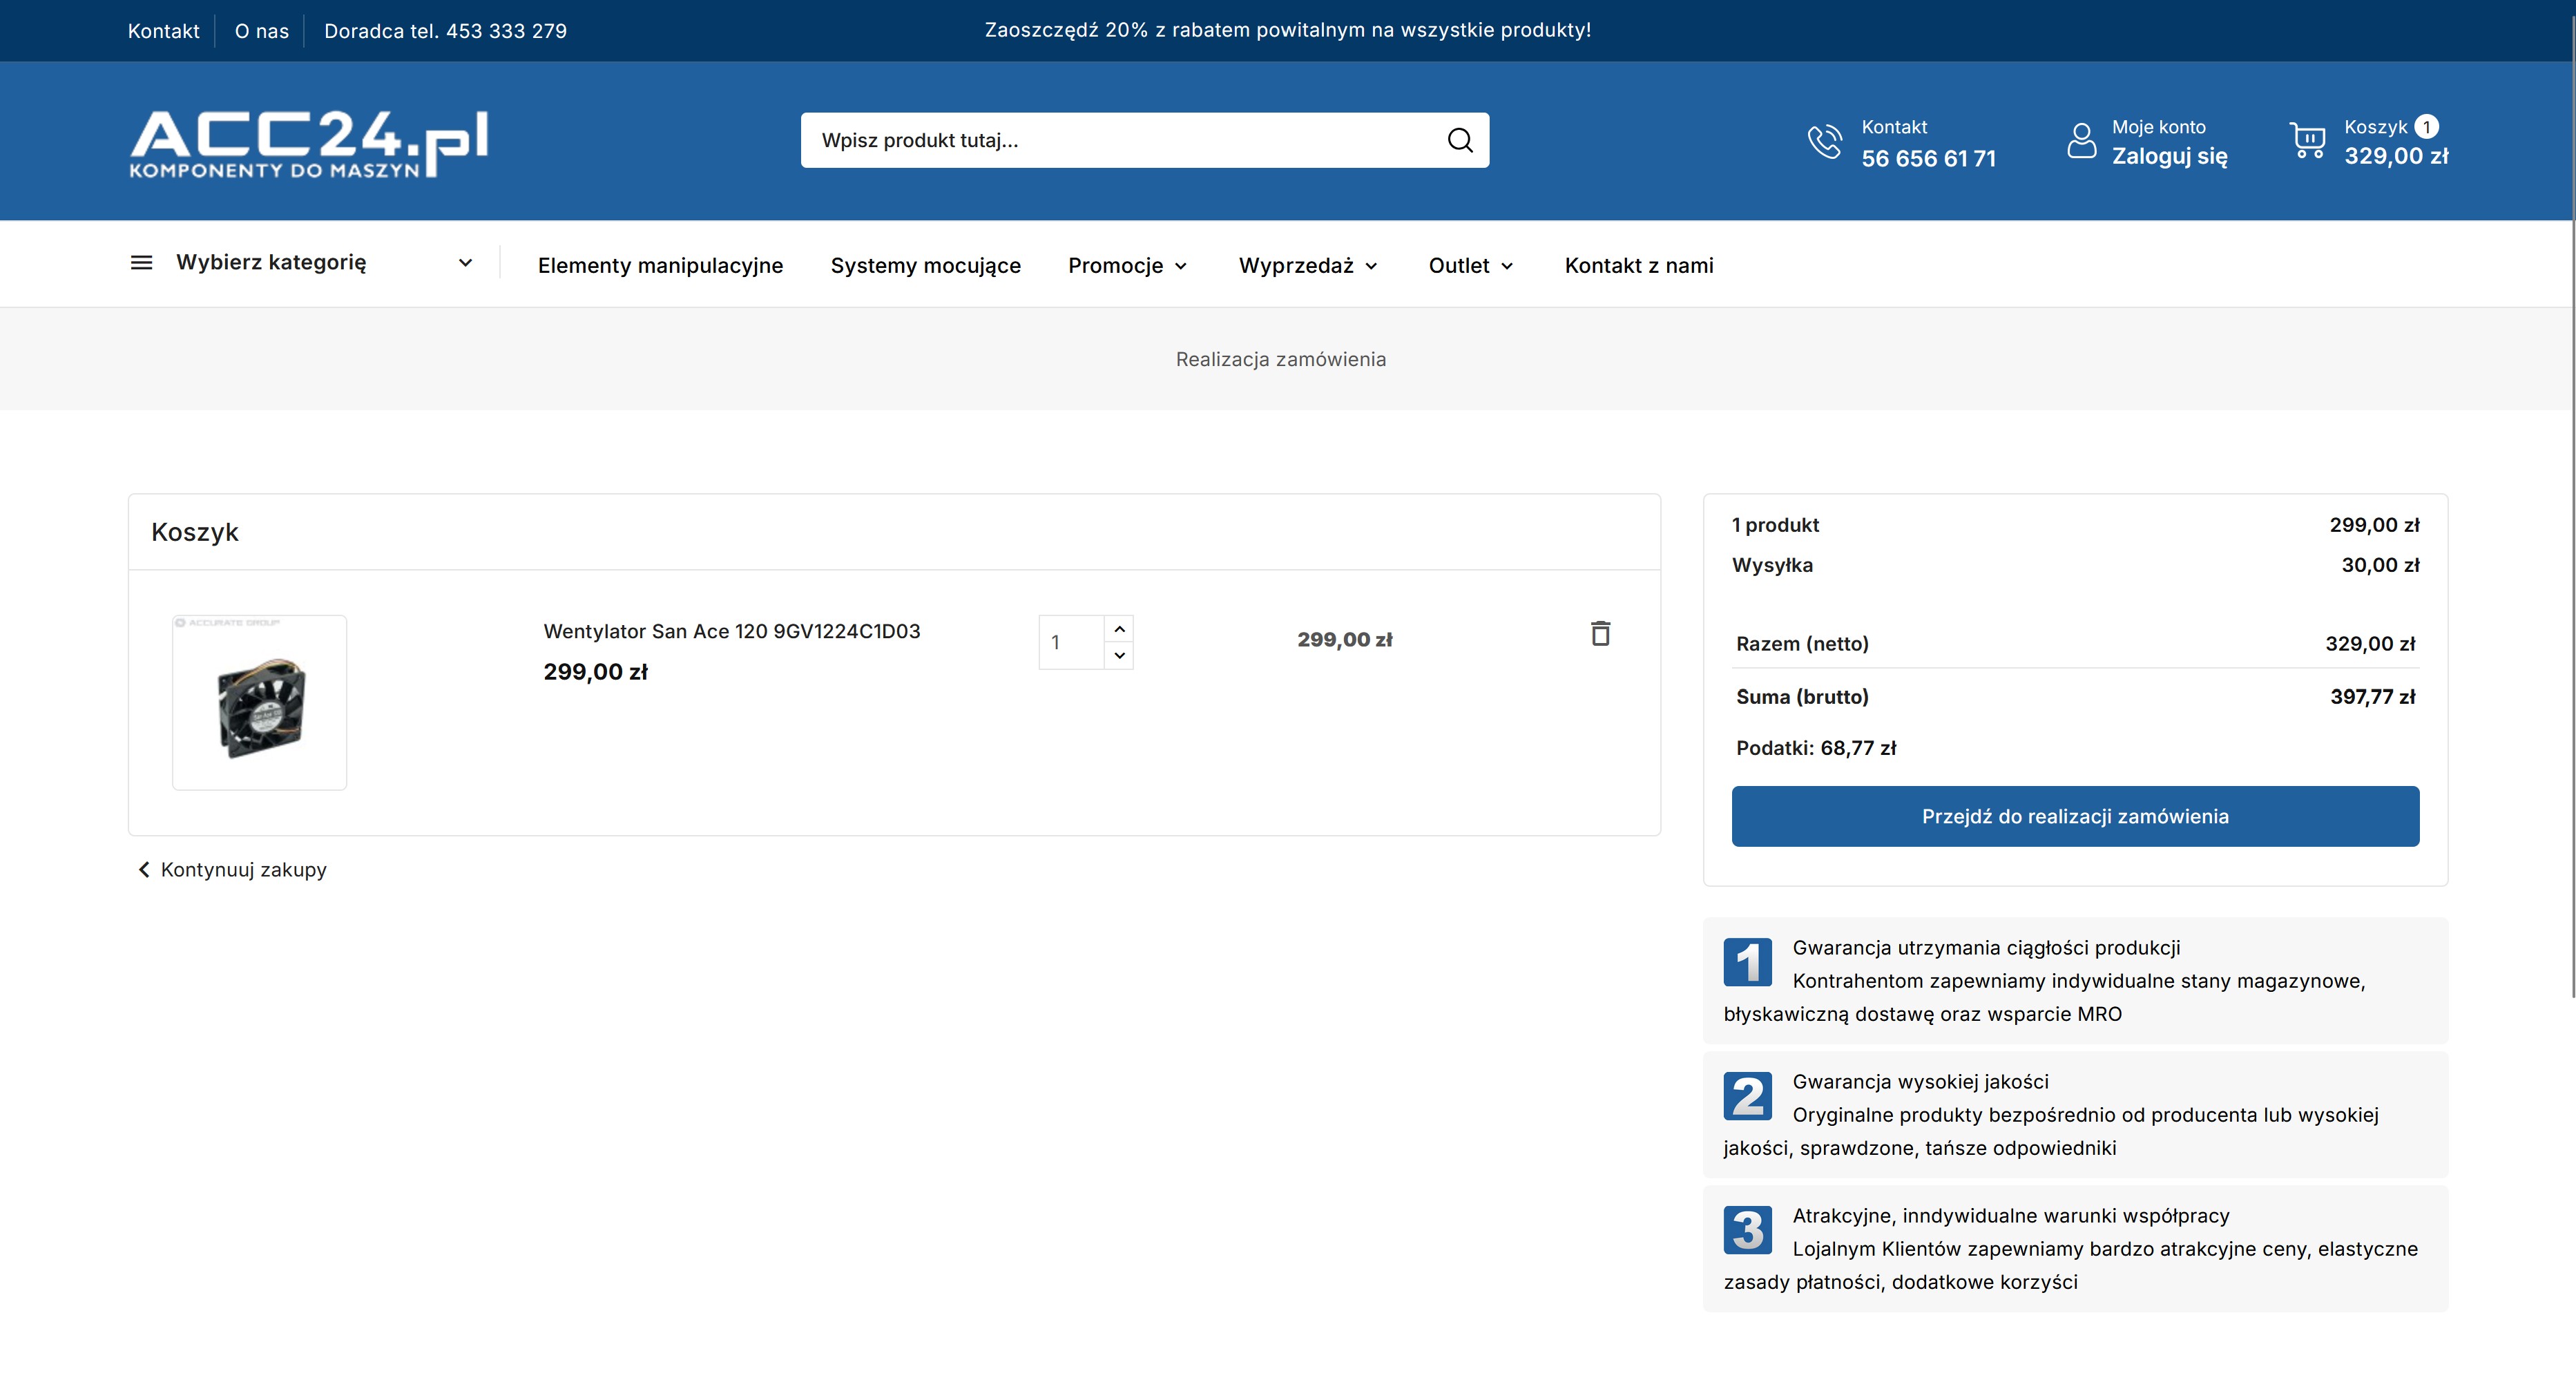Image resolution: width=2576 pixels, height=1380 pixels.
Task: Expand the Promocje menu
Action: [x=1127, y=265]
